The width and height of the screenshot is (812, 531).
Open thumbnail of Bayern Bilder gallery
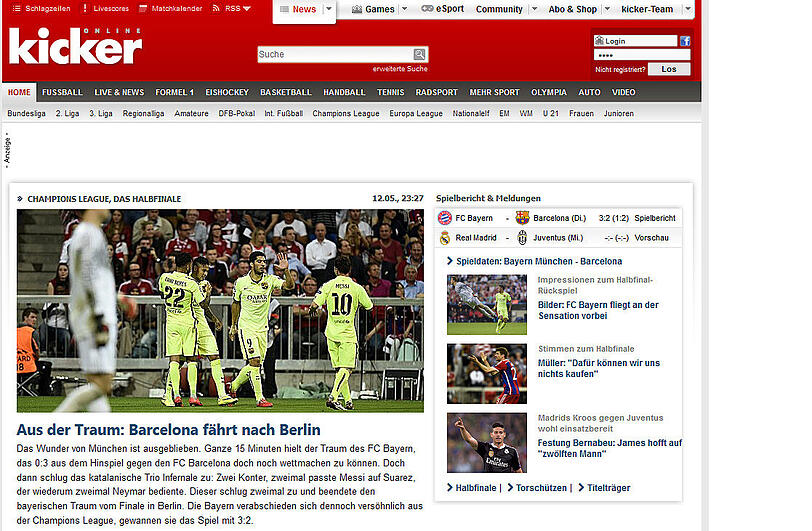(x=487, y=305)
